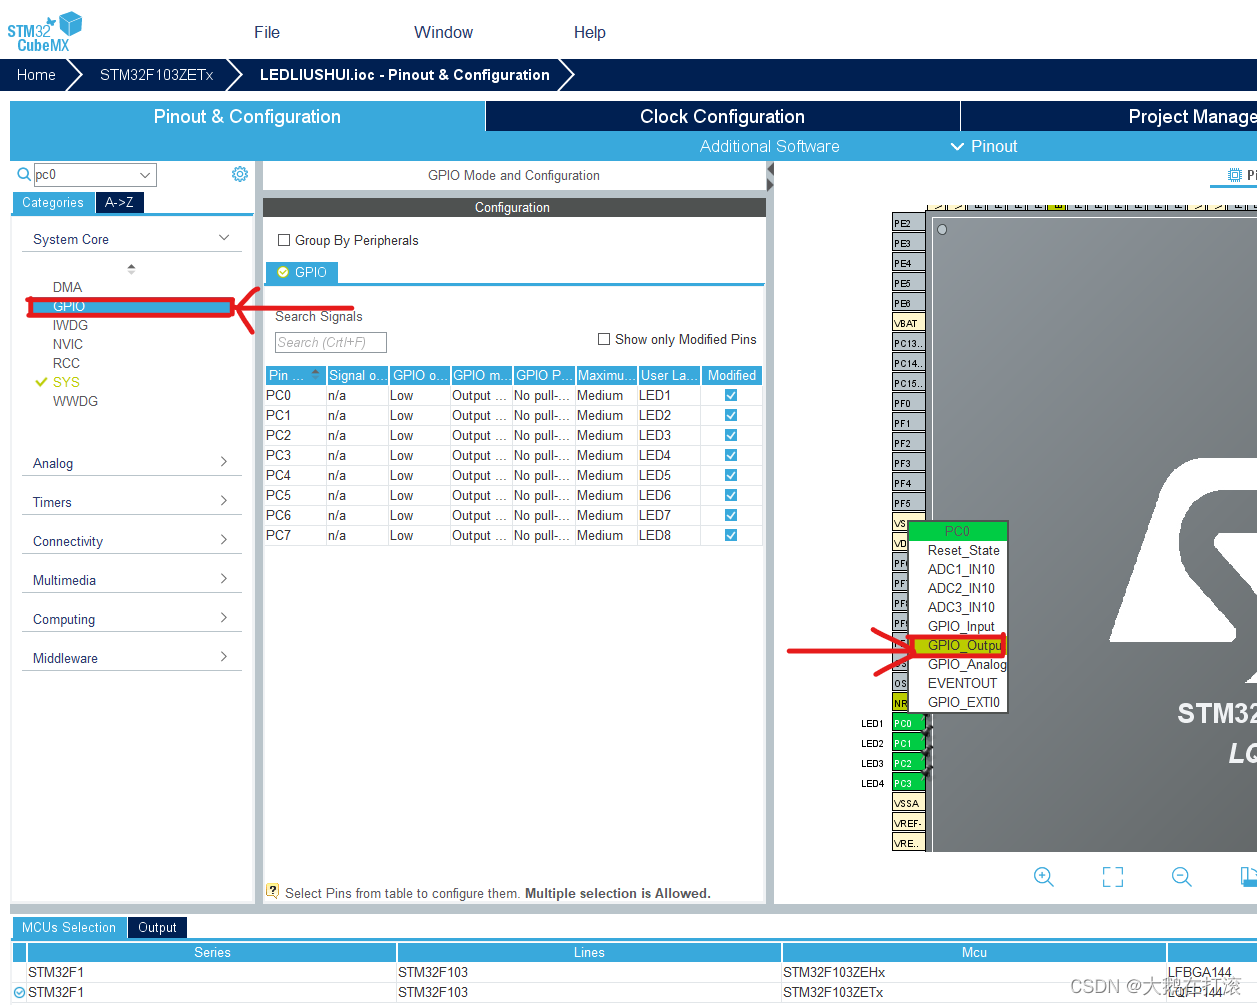Viewport: 1257px width, 1005px height.
Task: Switch to Clock Configuration tab
Action: coord(722,116)
